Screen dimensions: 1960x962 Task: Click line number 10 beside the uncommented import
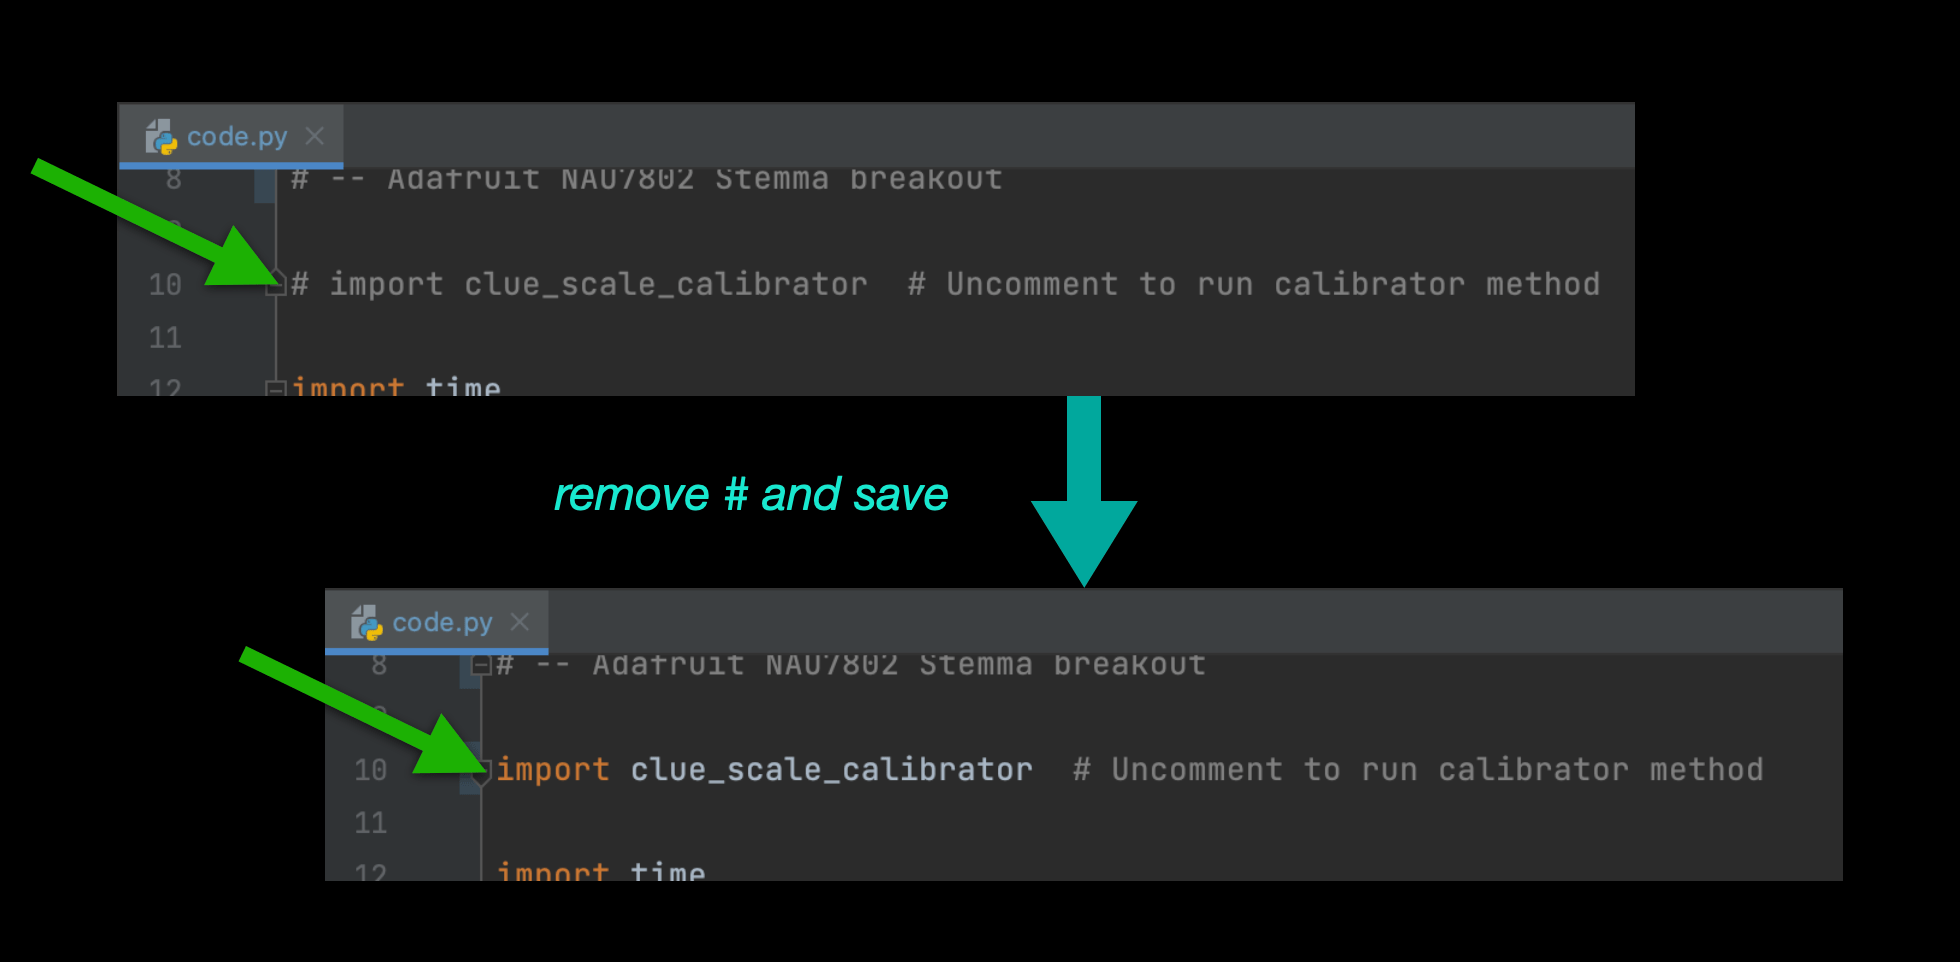click(370, 770)
